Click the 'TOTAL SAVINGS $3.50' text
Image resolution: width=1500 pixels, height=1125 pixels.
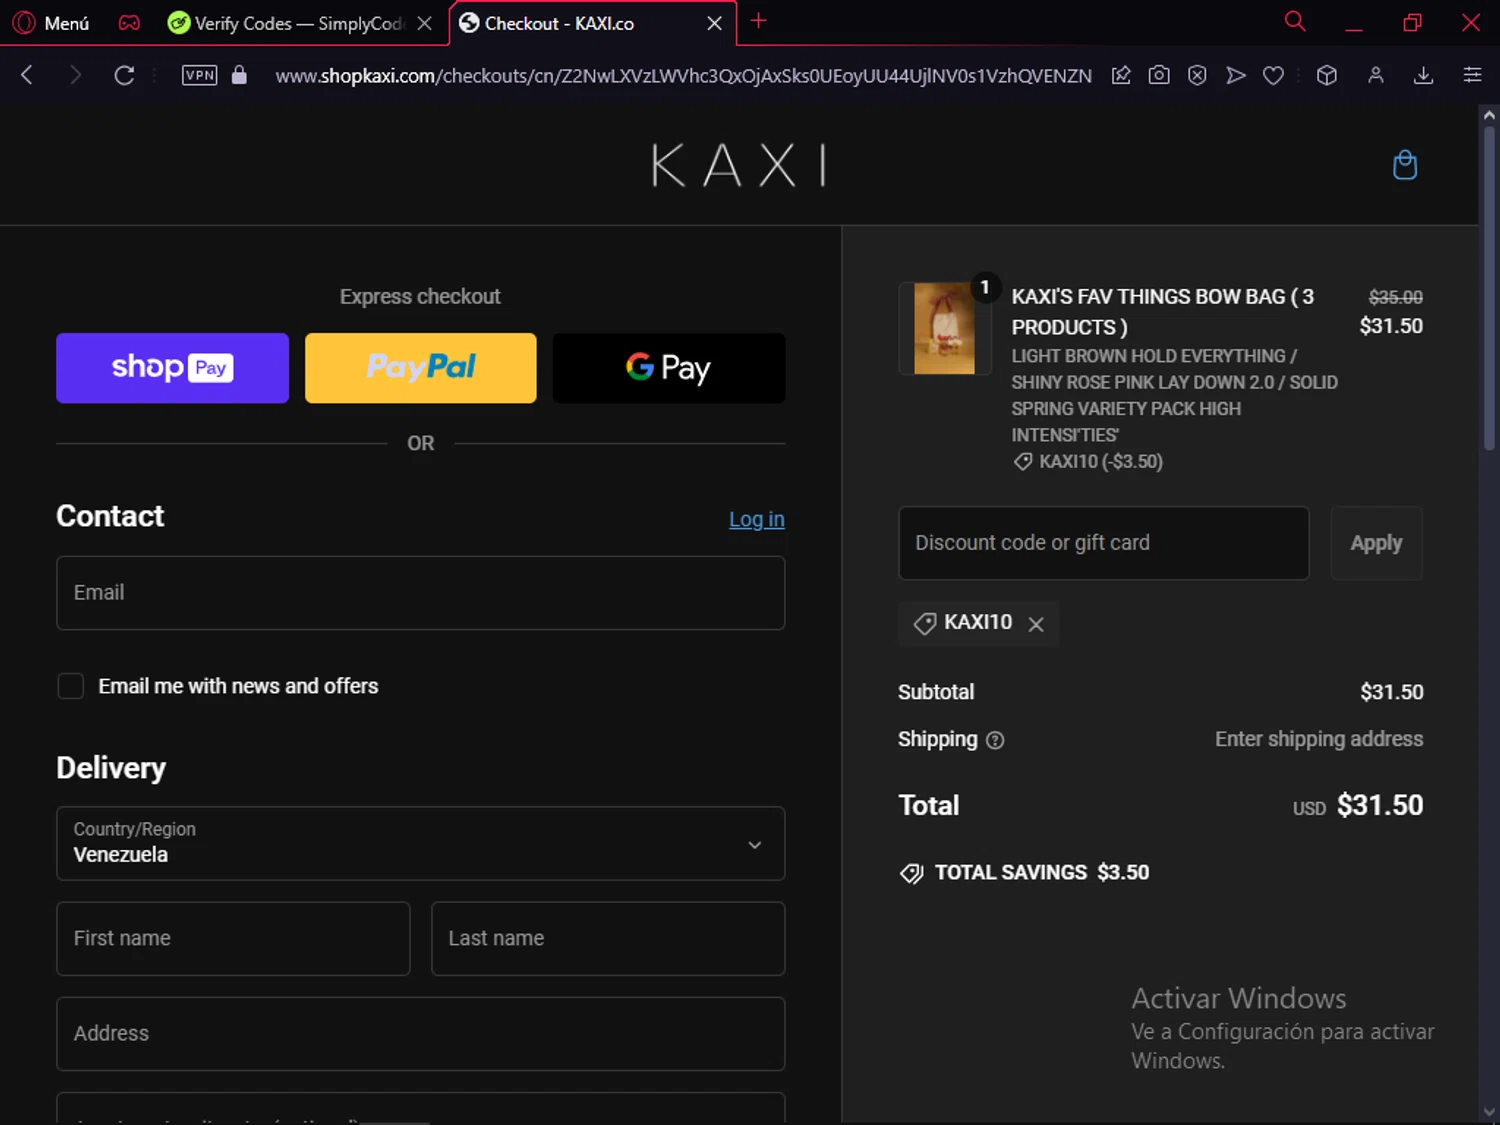point(1042,873)
